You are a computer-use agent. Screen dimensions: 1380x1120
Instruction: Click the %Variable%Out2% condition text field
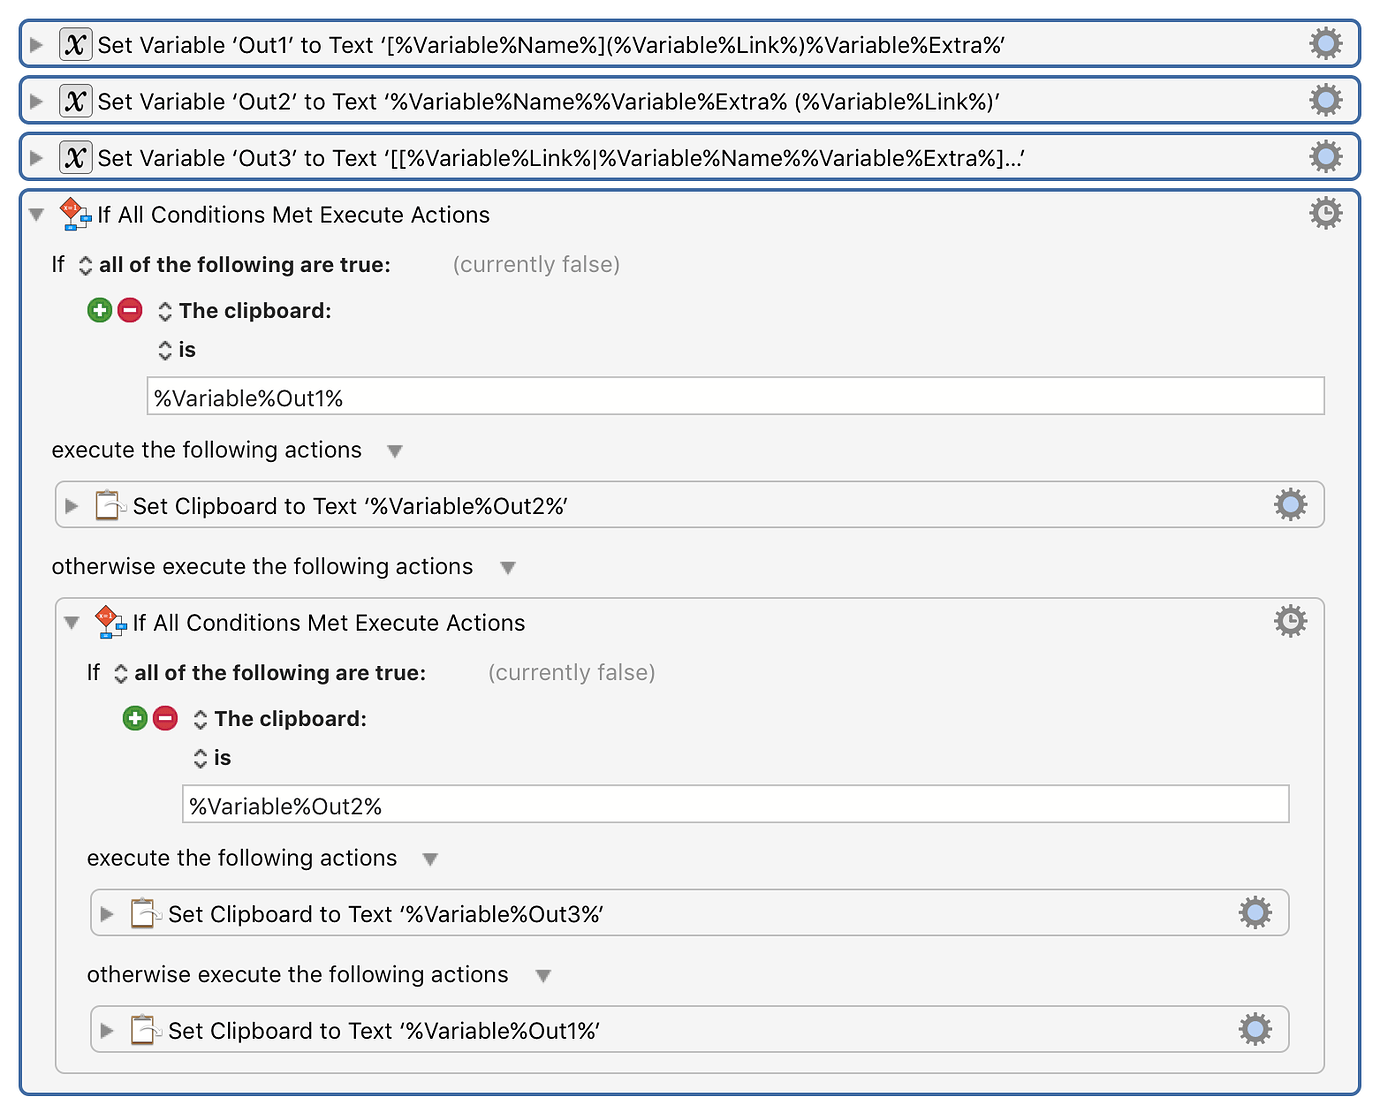point(736,804)
